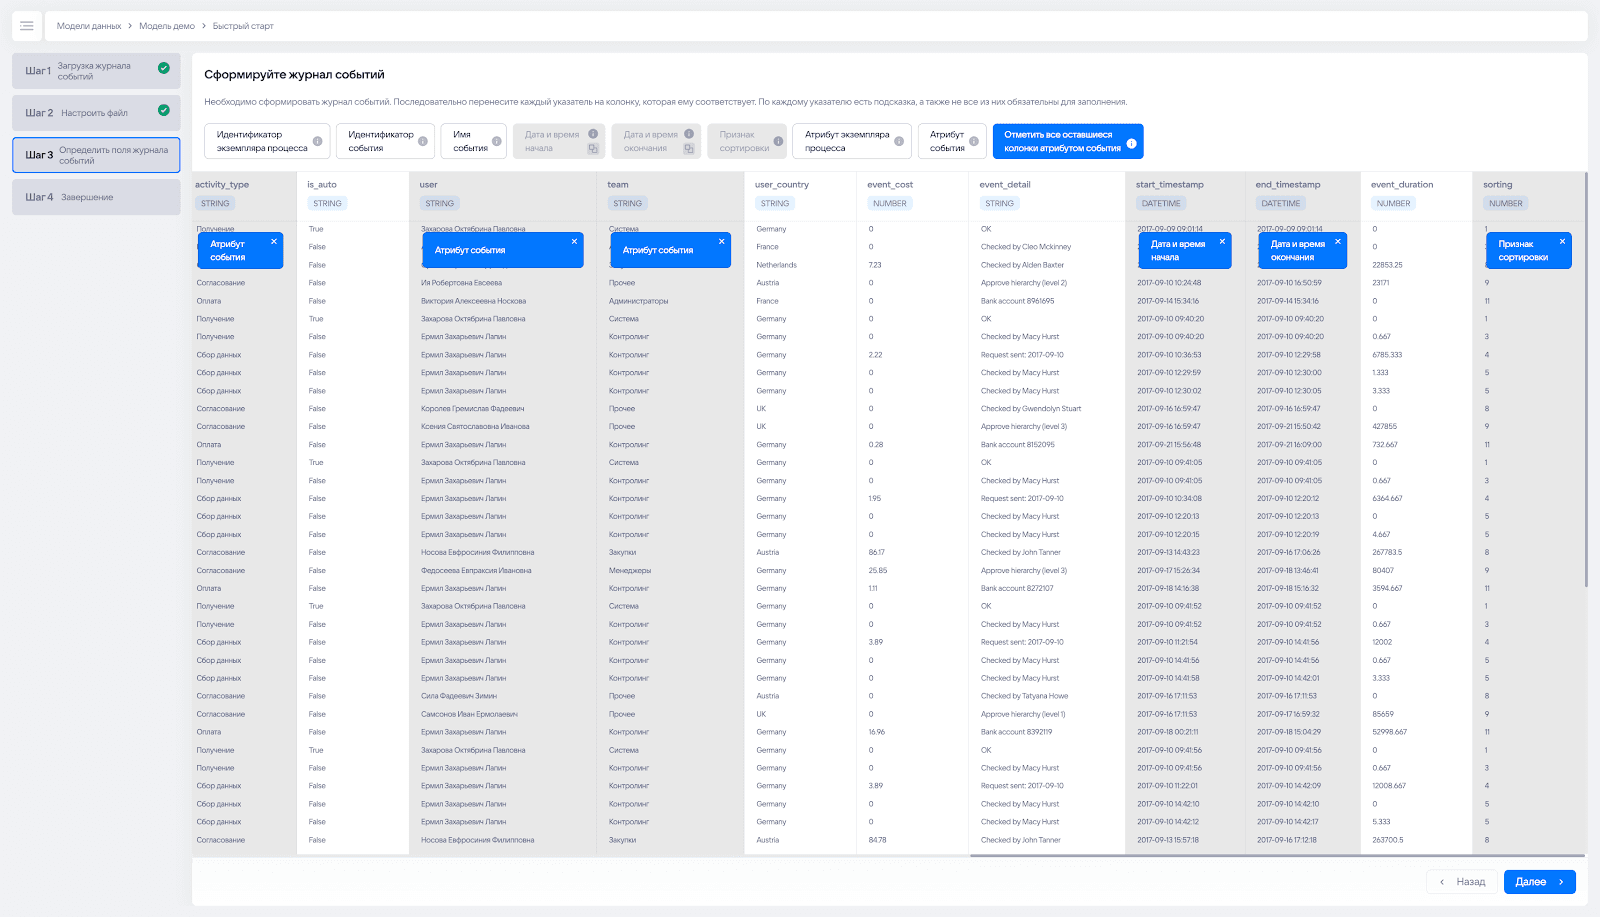This screenshot has width=1600, height=917.
Task: Click info icon on blue 'Отметить все оставшиеся' button
Action: (x=1131, y=143)
